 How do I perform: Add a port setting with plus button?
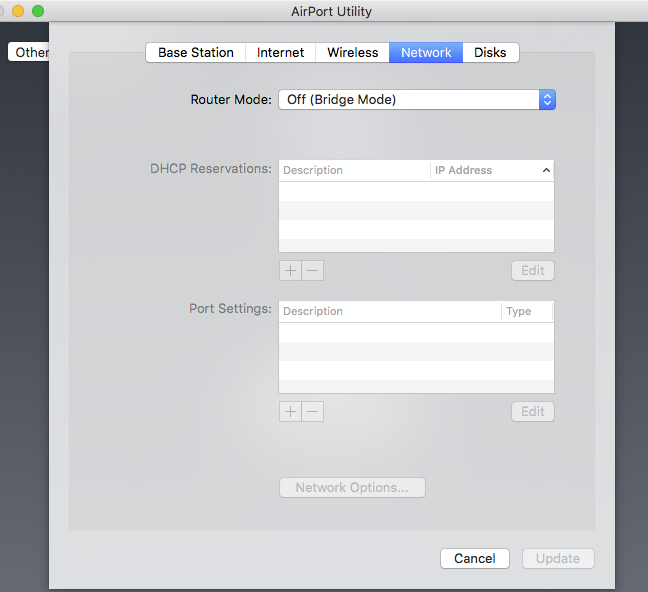[291, 412]
